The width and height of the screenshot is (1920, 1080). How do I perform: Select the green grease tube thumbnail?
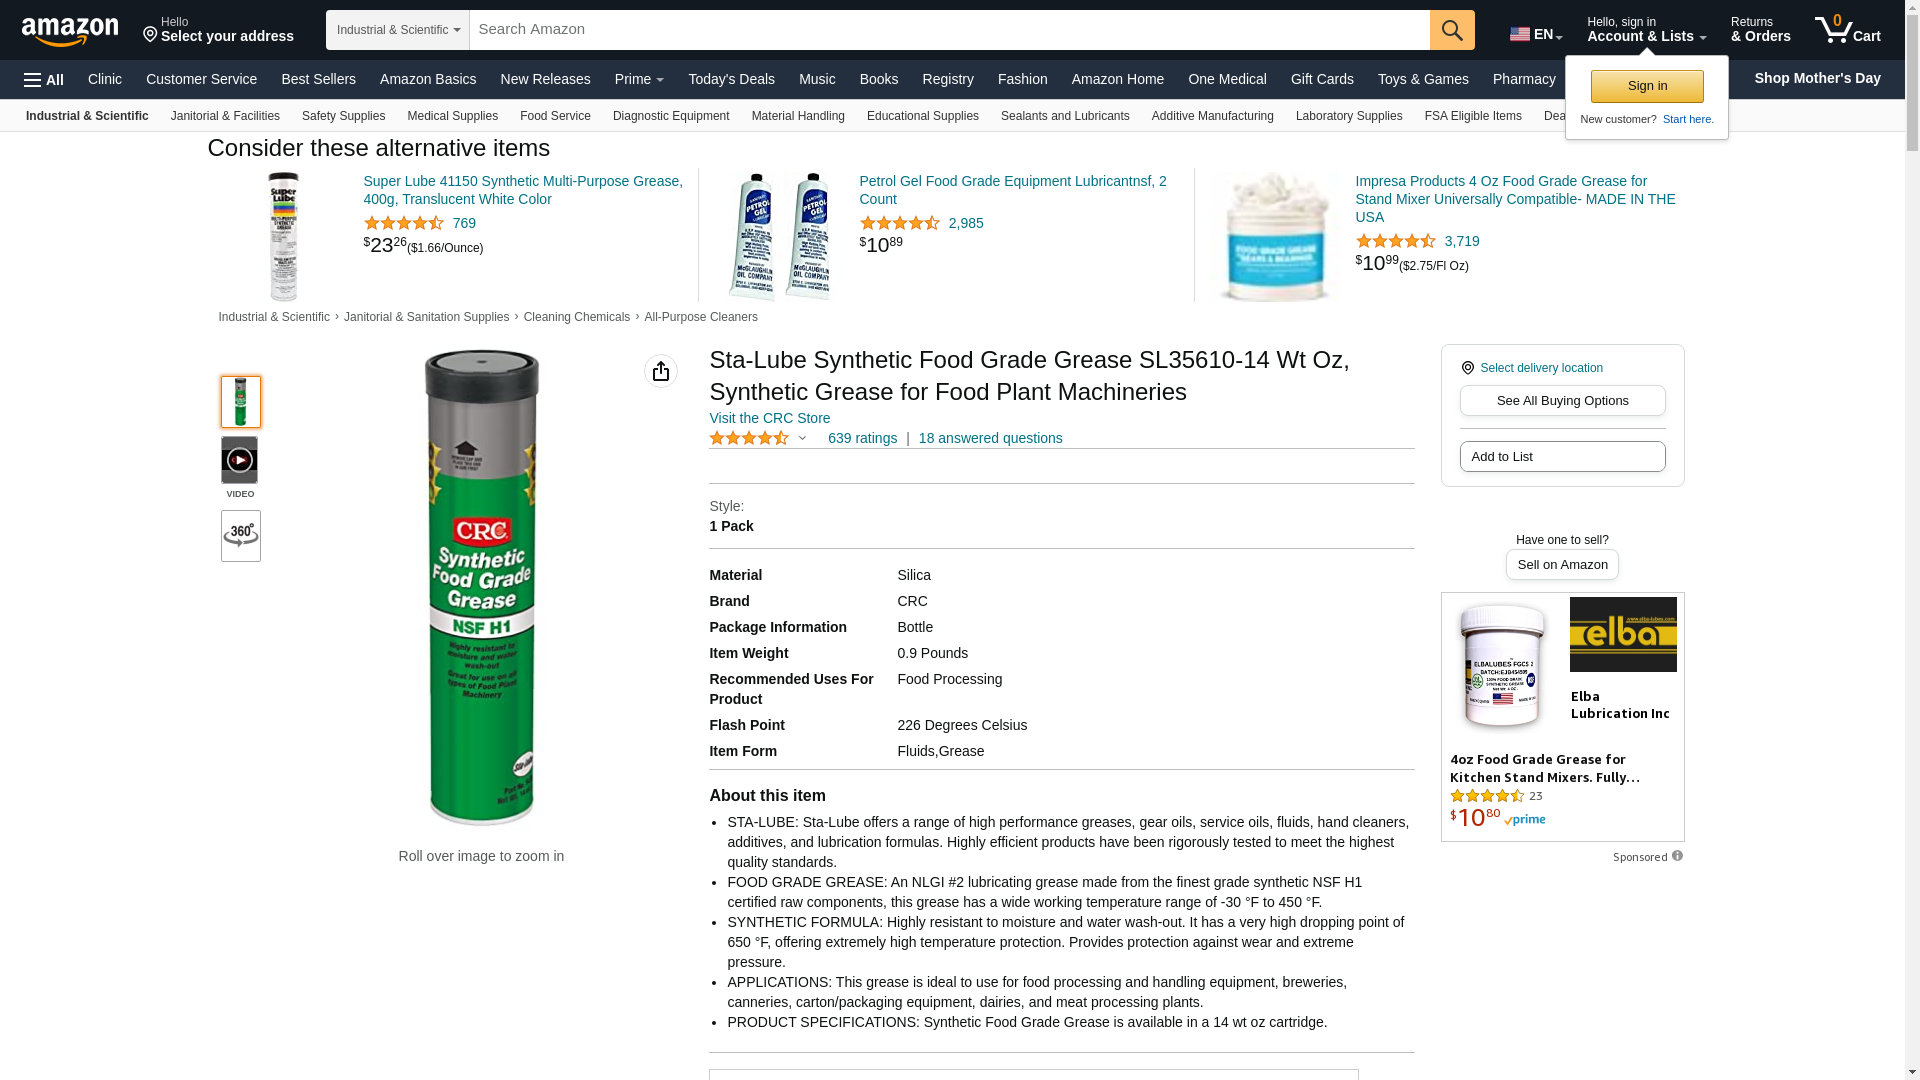point(241,402)
